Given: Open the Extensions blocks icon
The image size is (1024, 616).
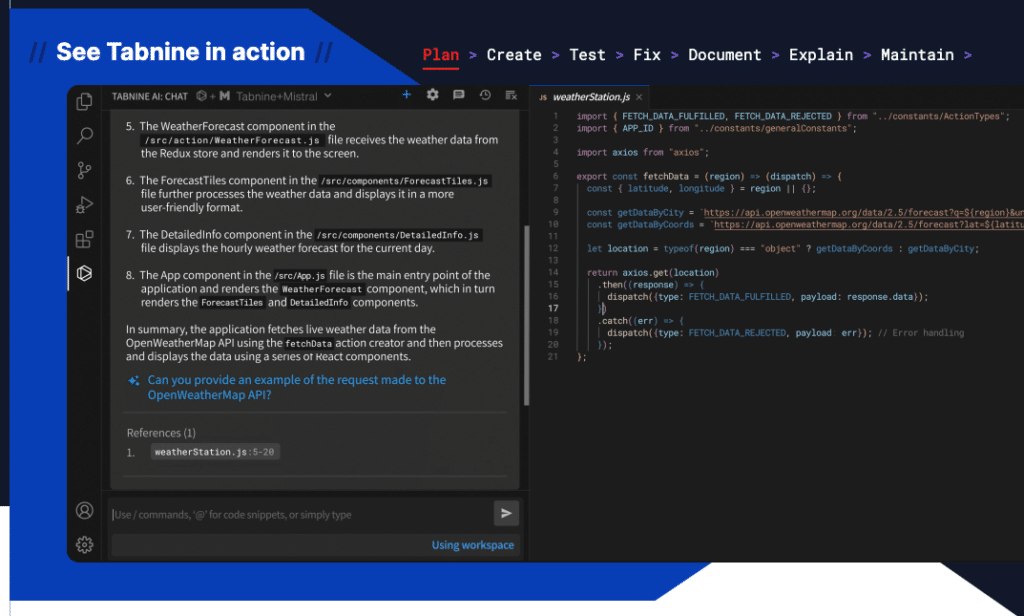Looking at the screenshot, I should coord(84,239).
